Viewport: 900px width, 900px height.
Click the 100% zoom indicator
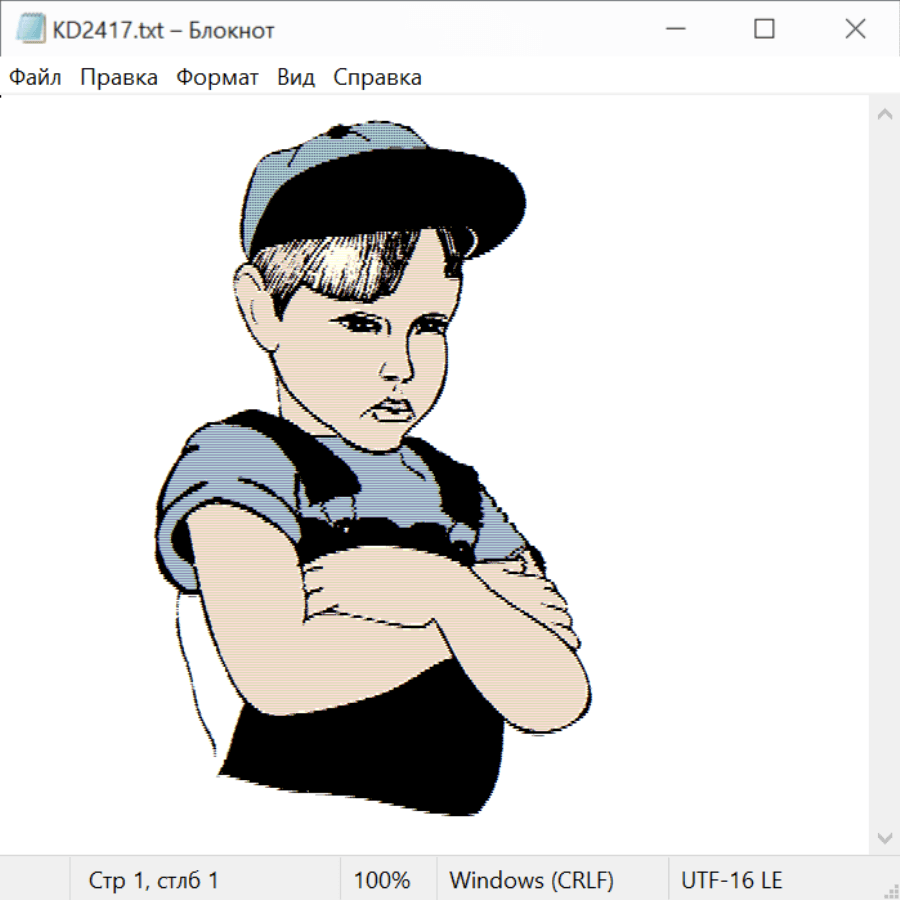382,880
